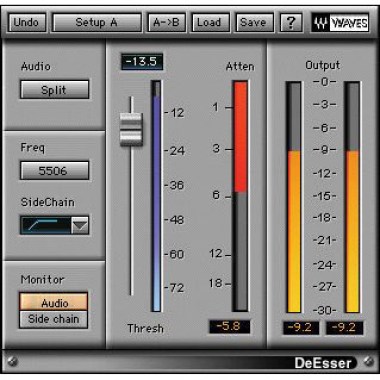This screenshot has width=380, height=380.
Task: Click the Waves logo
Action: (x=341, y=23)
